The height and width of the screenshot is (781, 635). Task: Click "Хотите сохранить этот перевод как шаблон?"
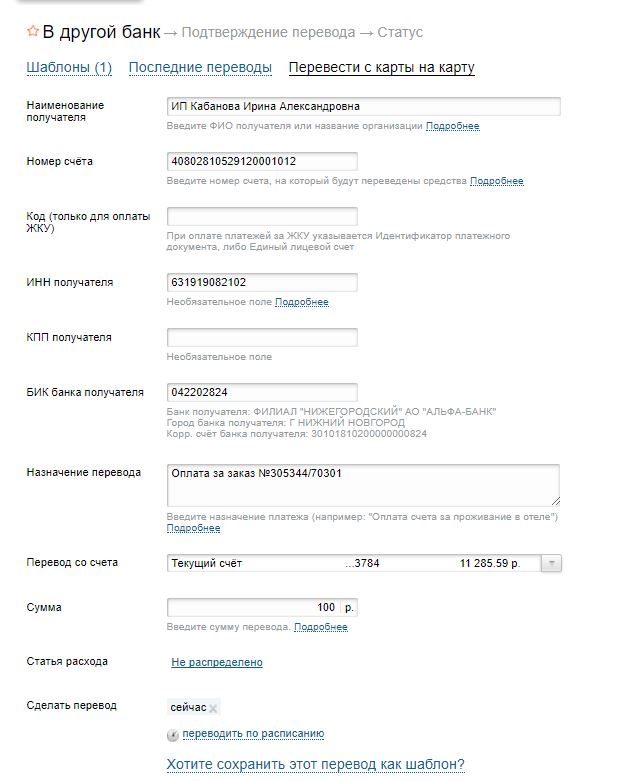click(315, 765)
